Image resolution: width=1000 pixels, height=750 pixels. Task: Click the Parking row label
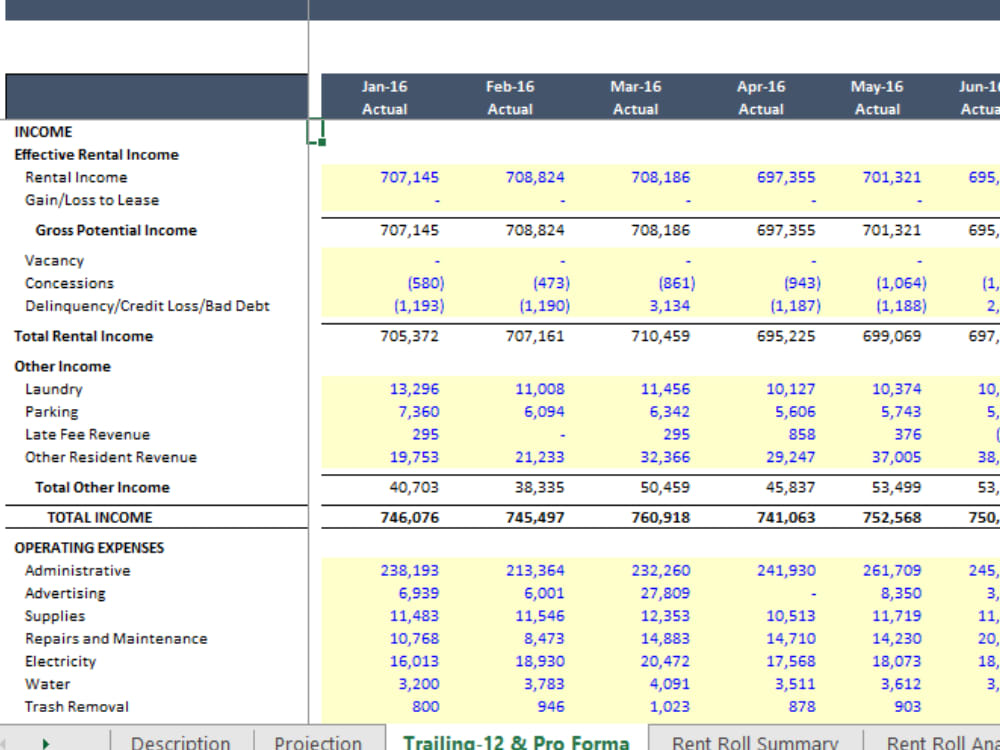pos(53,412)
